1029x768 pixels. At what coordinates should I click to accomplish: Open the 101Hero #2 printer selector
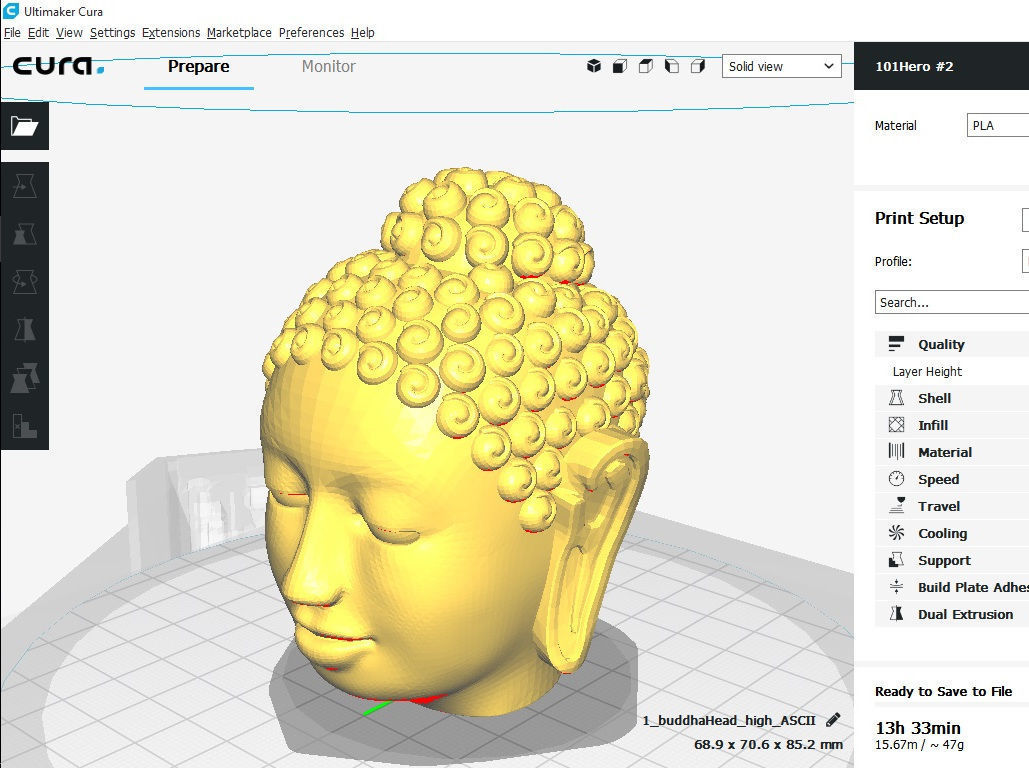941,66
